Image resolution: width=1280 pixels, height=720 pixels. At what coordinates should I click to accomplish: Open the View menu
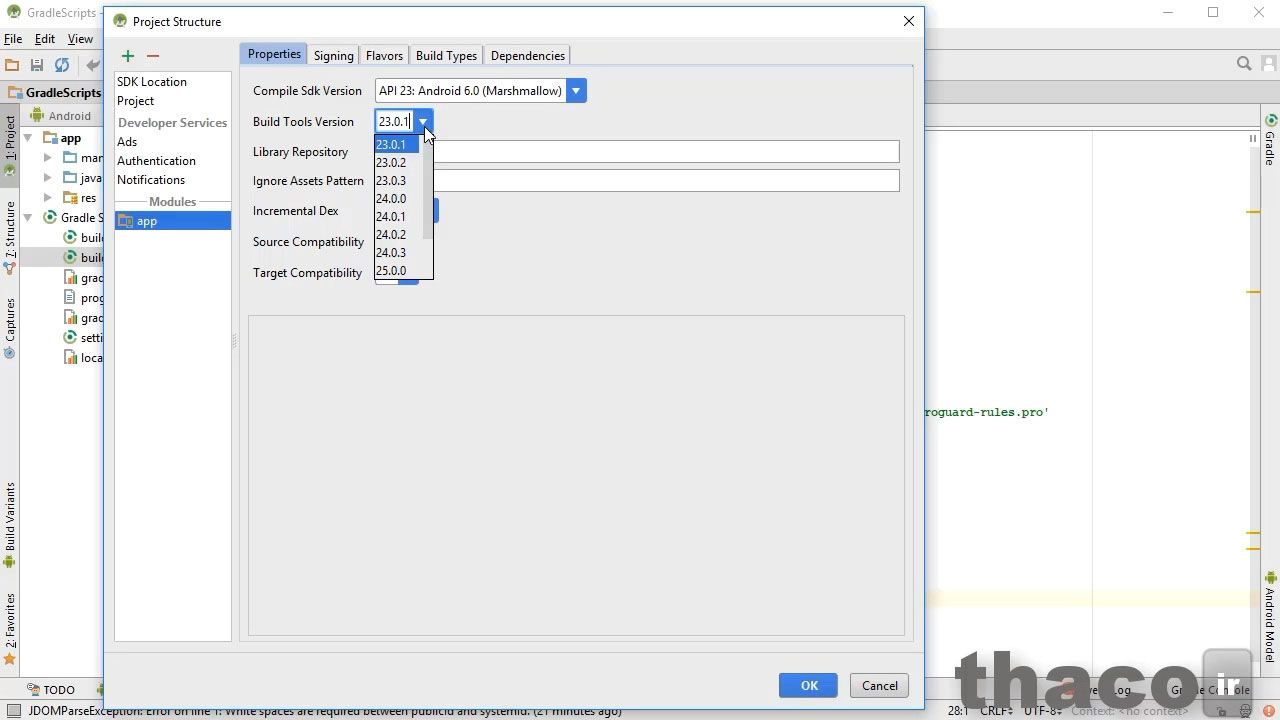tap(80, 39)
